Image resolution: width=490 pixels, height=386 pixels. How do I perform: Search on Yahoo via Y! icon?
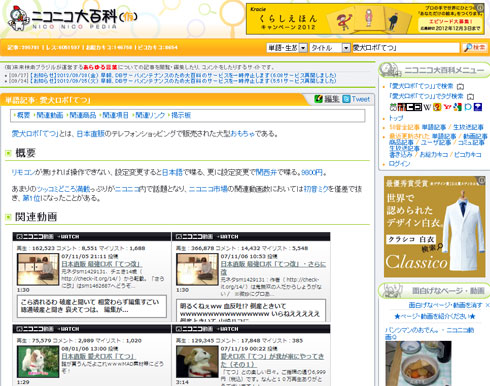pos(447,107)
